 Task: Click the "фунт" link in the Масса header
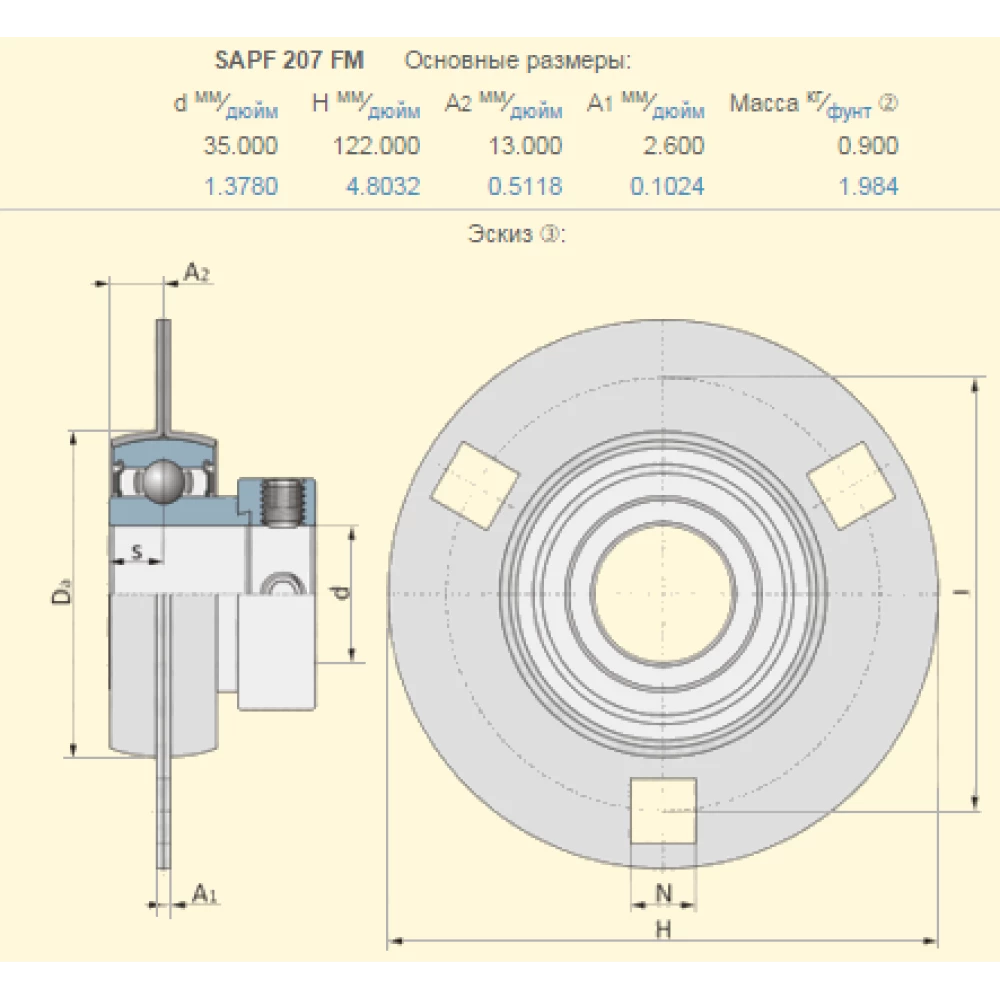point(848,112)
